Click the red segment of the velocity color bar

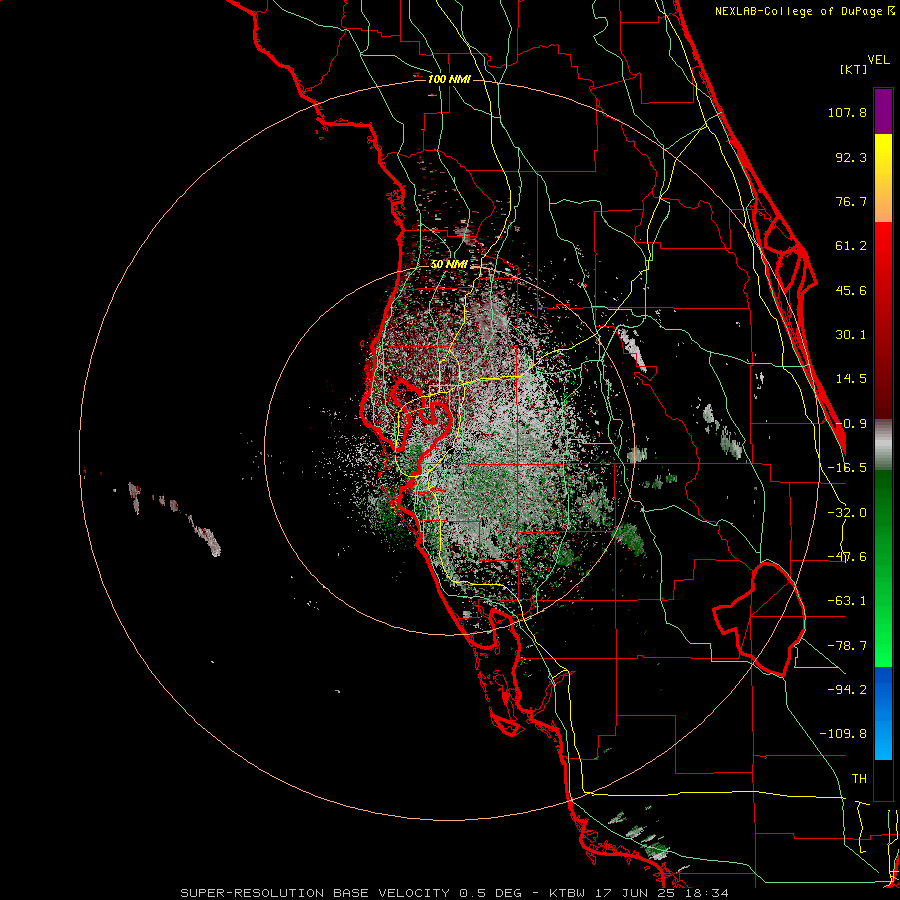883,320
